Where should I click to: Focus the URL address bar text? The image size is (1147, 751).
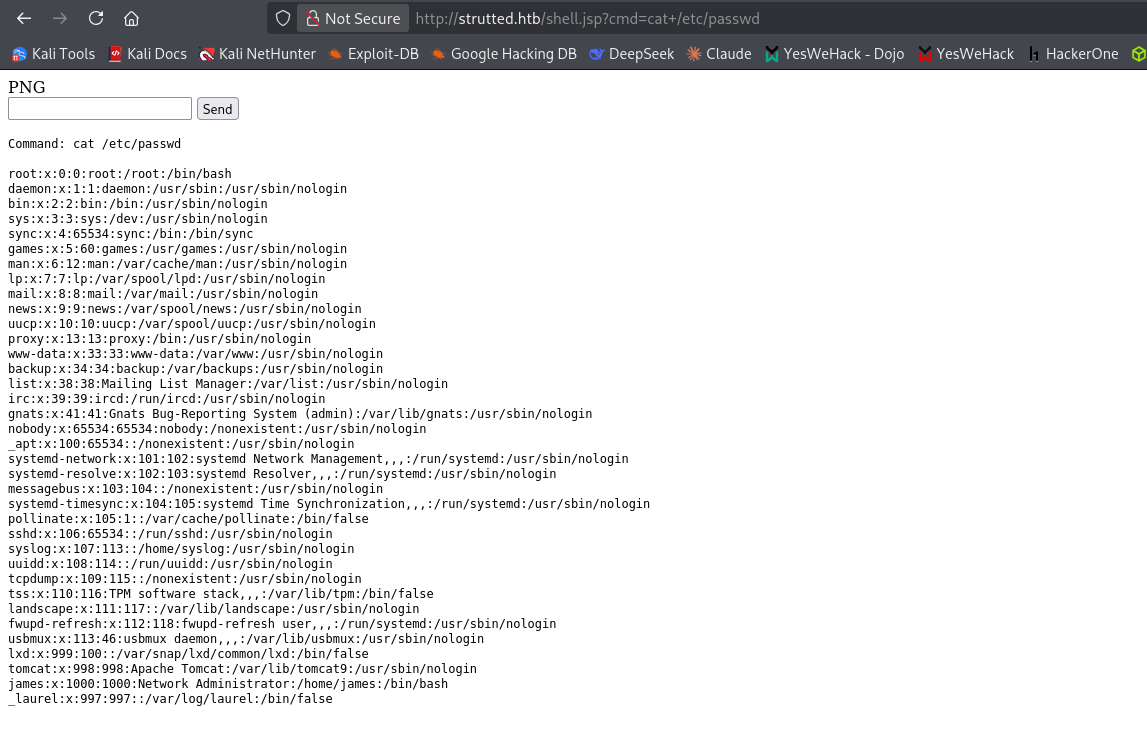[x=587, y=18]
